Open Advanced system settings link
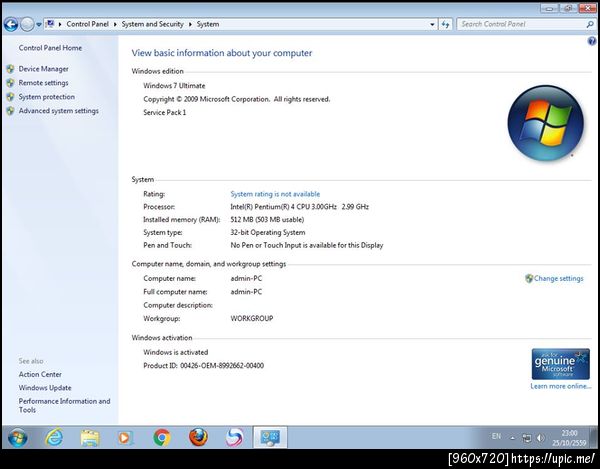Screen dimensions: 600x469 [59, 111]
